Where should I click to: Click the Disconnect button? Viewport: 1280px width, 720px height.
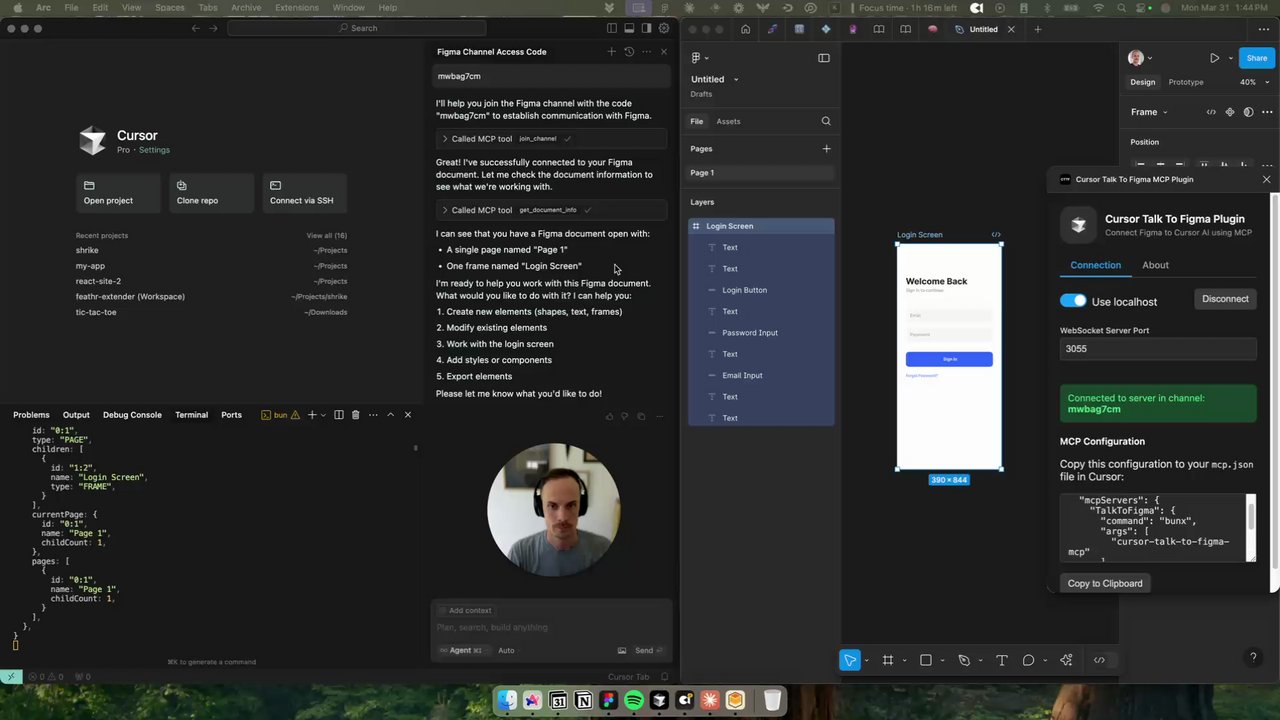pos(1225,299)
